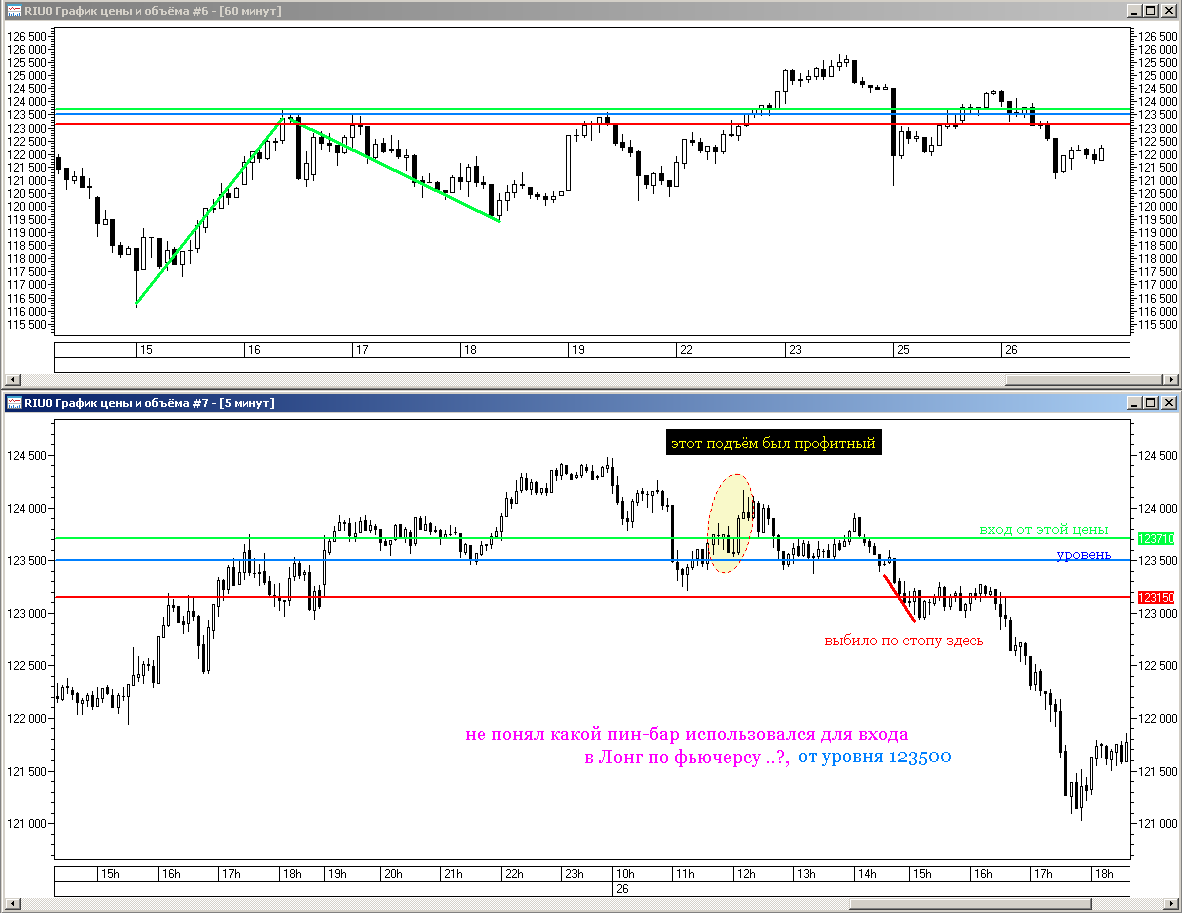Click the 23h time label on the 5-minute chart
Viewport: 1182px width, 913px height.
pyautogui.click(x=574, y=874)
